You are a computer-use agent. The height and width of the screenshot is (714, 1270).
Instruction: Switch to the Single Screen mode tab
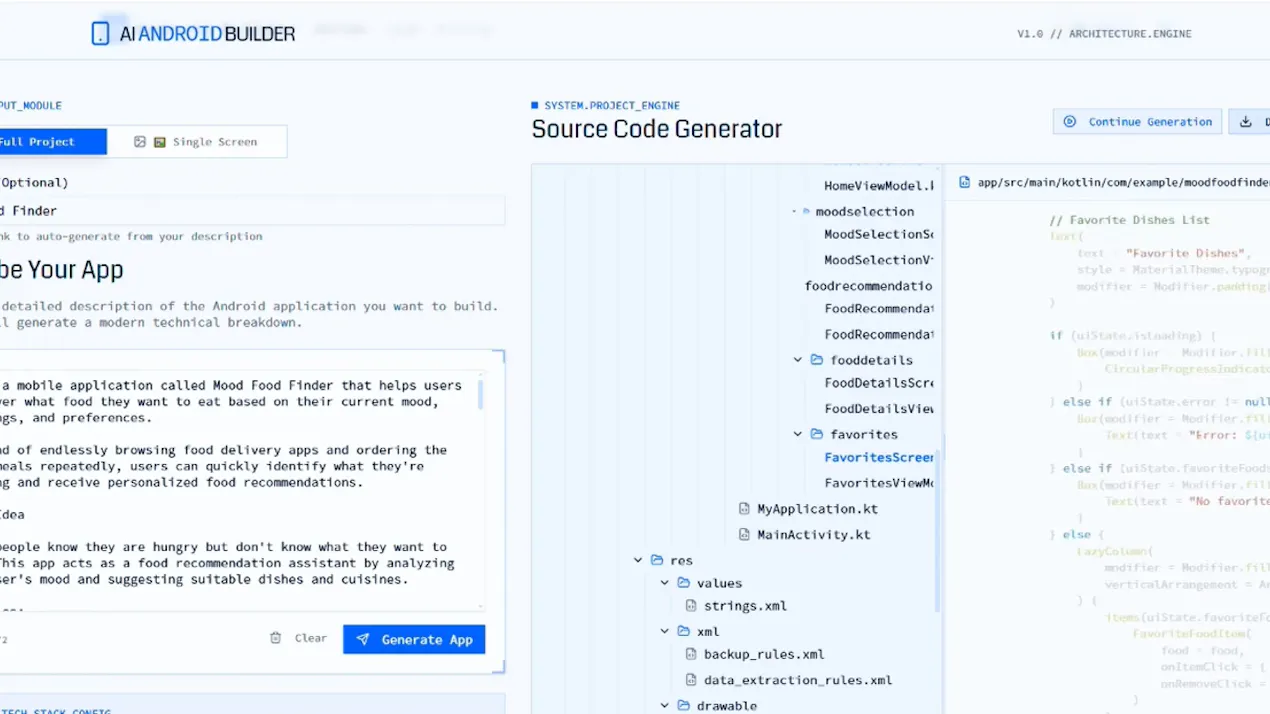(196, 142)
